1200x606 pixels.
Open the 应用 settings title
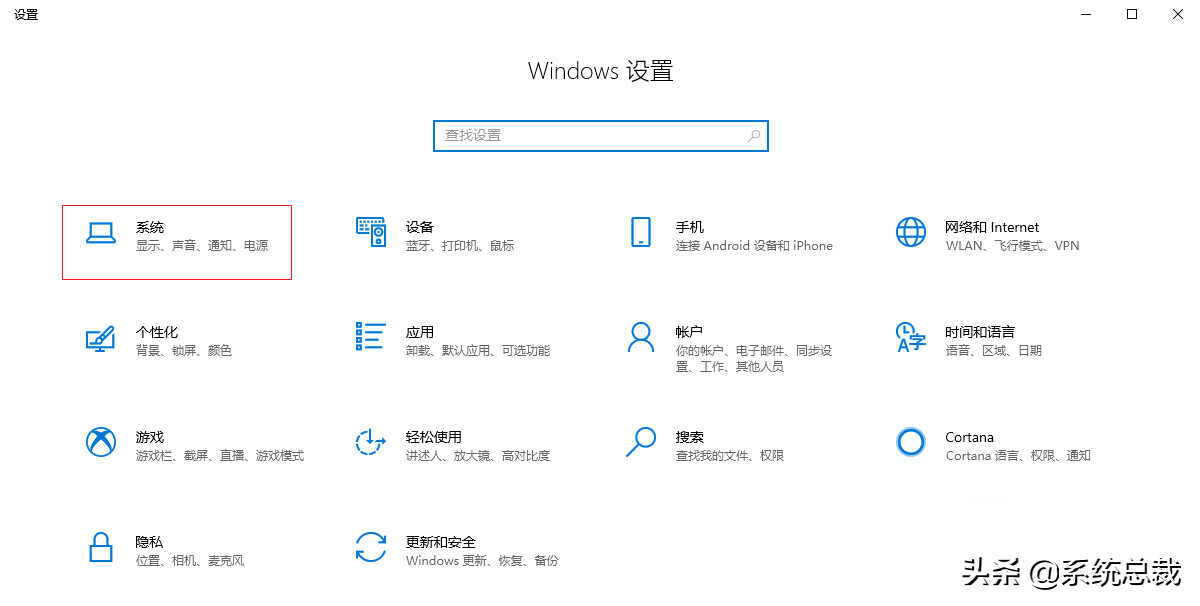pyautogui.click(x=420, y=332)
